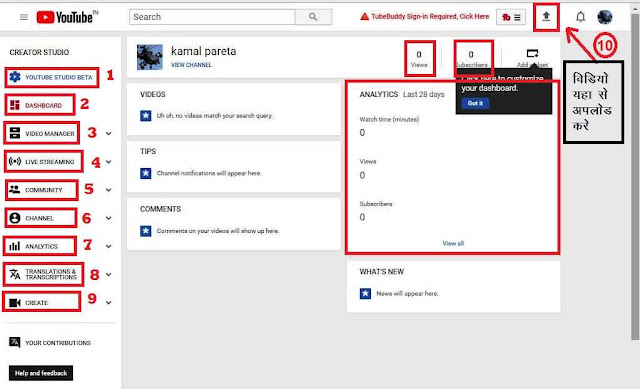Click the Search input field
Image resolution: width=640 pixels, height=389 pixels.
click(x=212, y=17)
